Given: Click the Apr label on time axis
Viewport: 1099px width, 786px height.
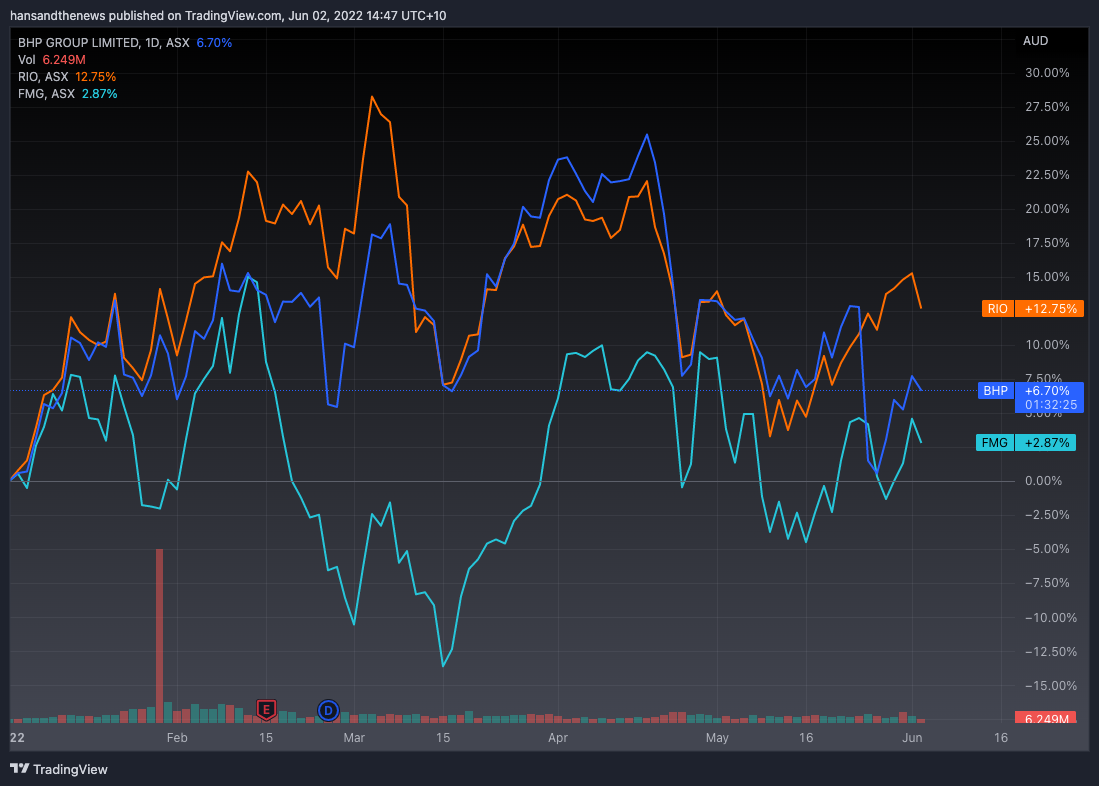Looking at the screenshot, I should pyautogui.click(x=558, y=738).
